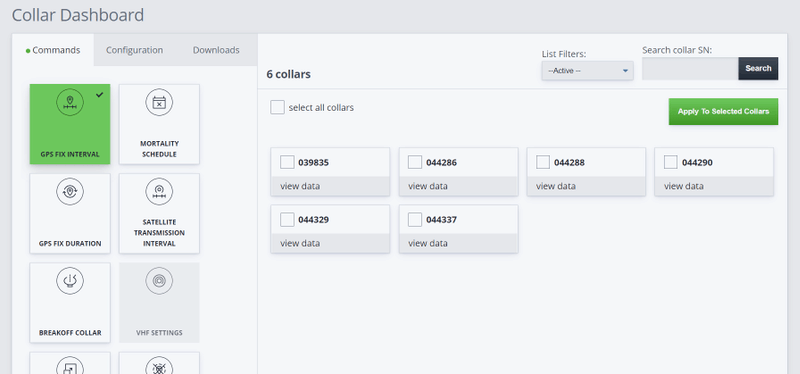Click serial number text 044290
Image resolution: width=800 pixels, height=374 pixels.
697,163
